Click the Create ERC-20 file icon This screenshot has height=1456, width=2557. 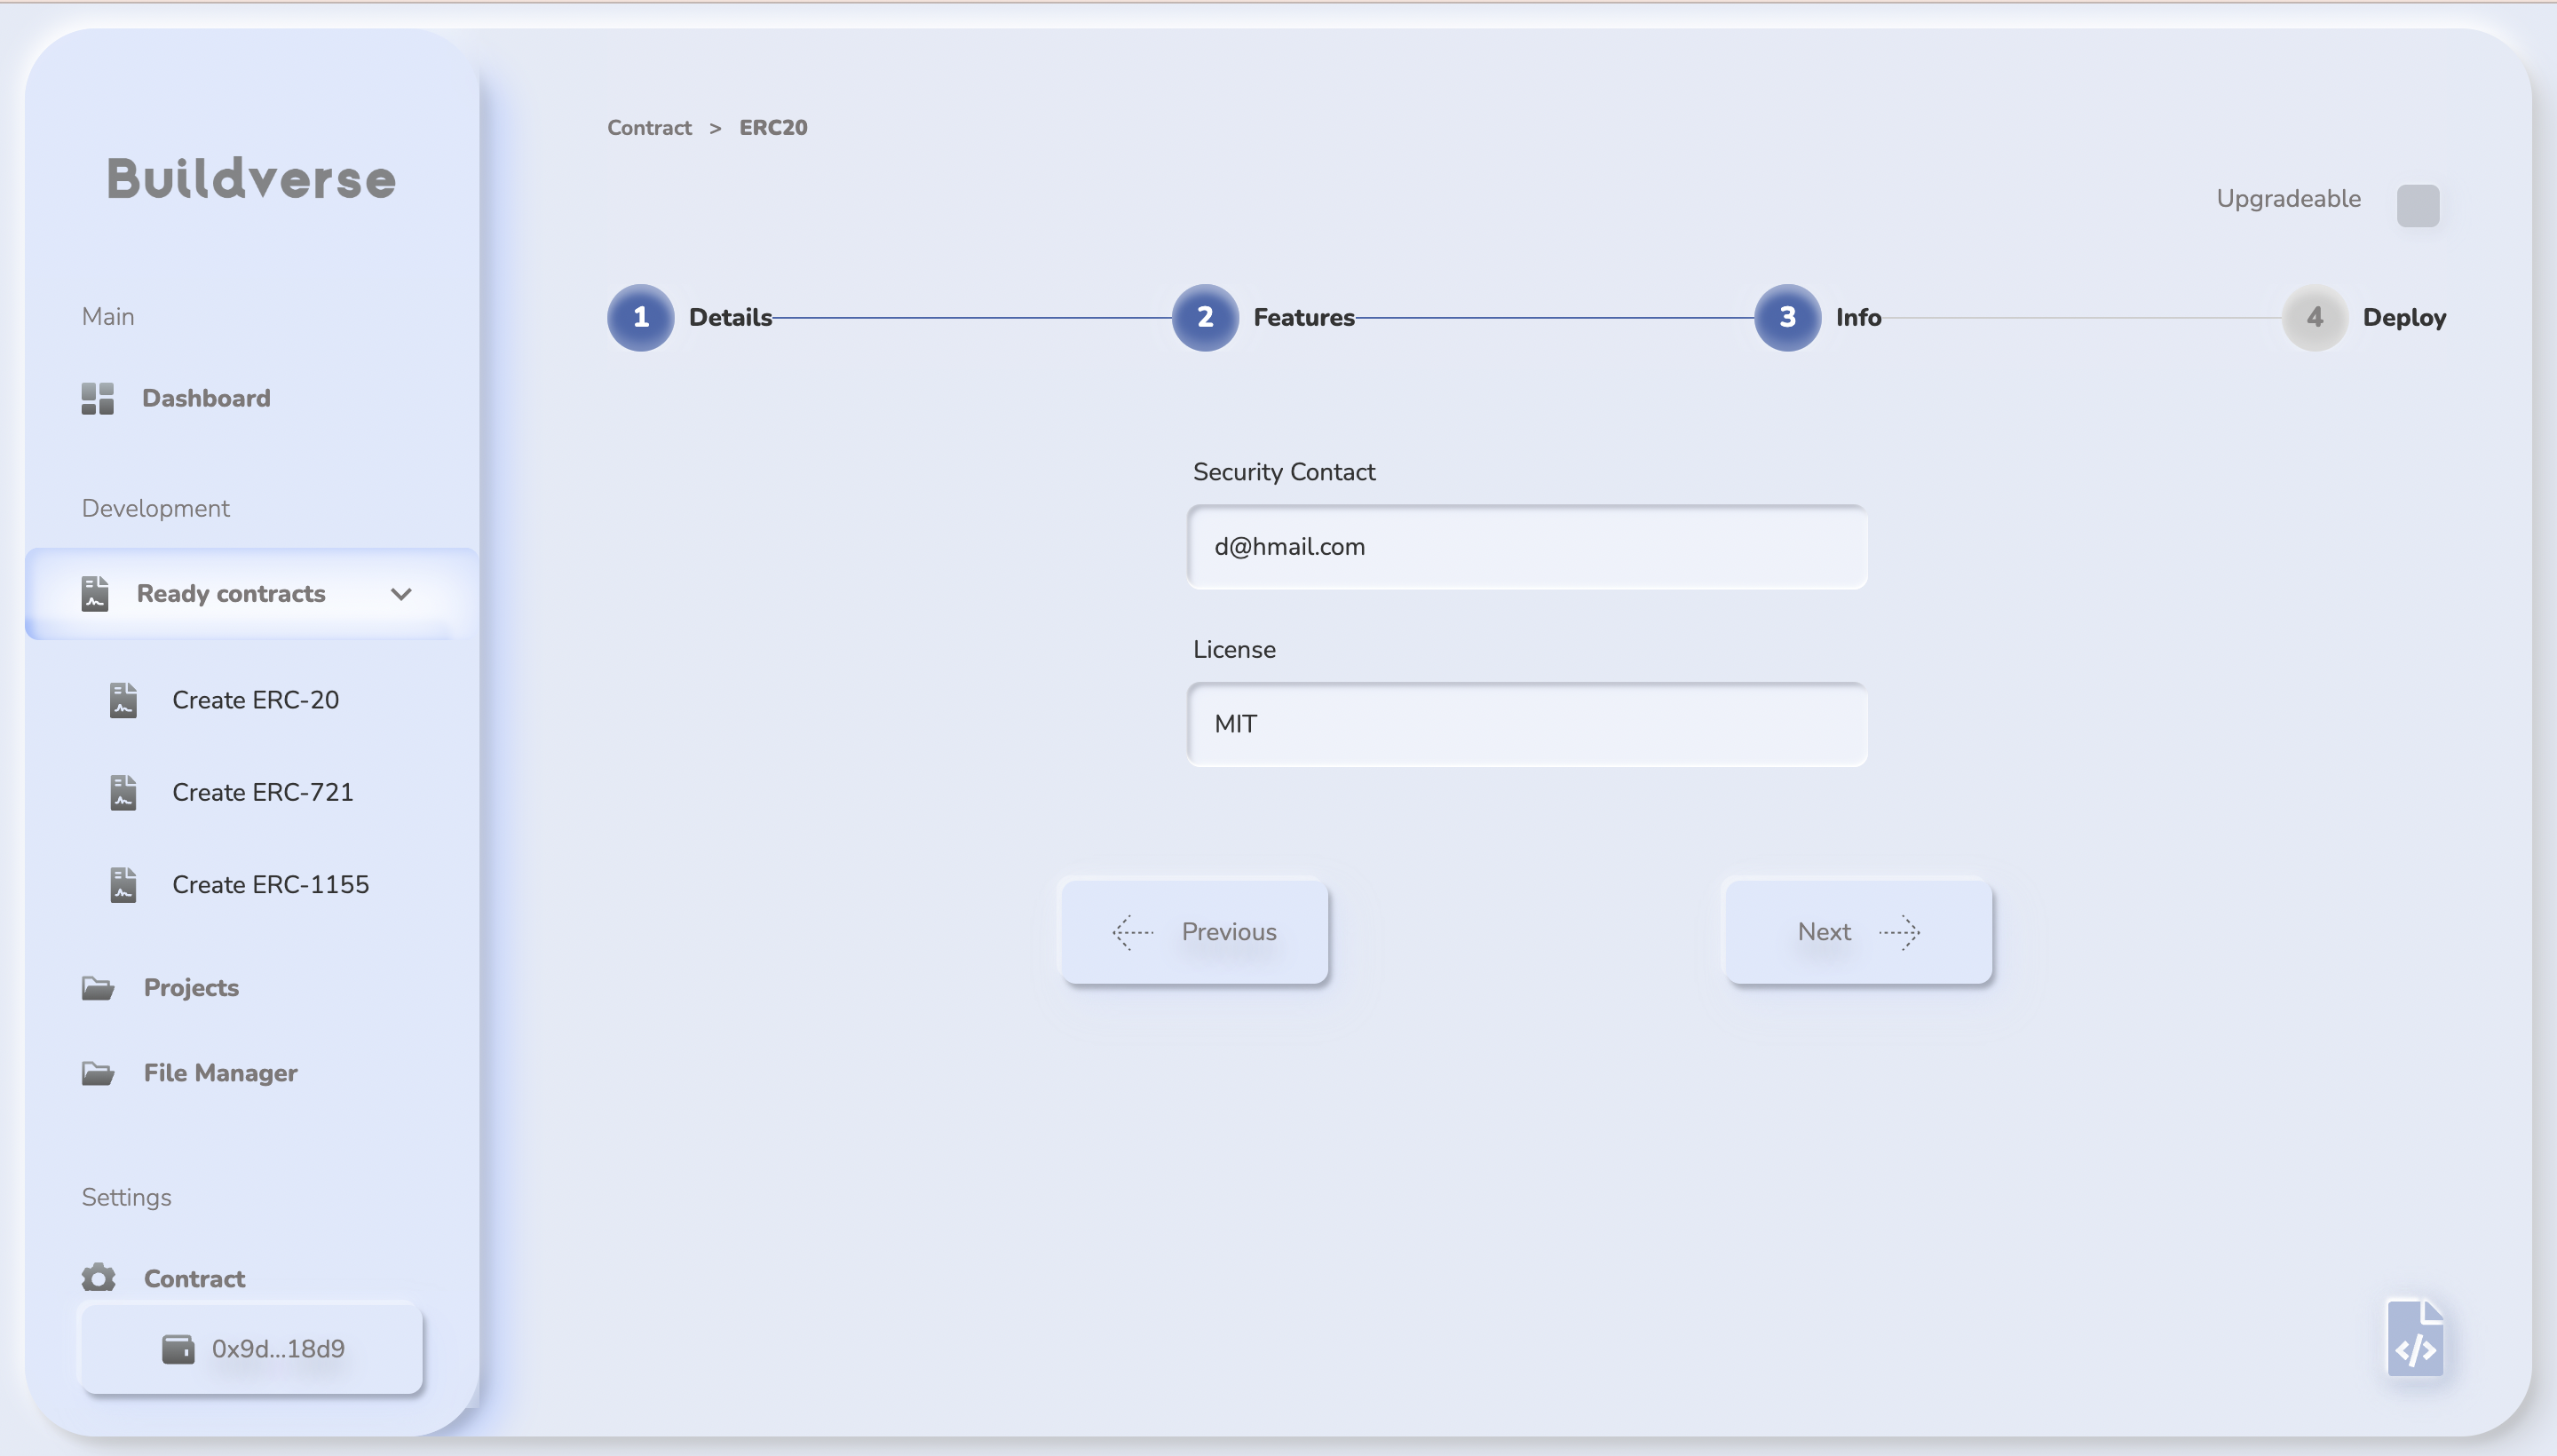[123, 700]
